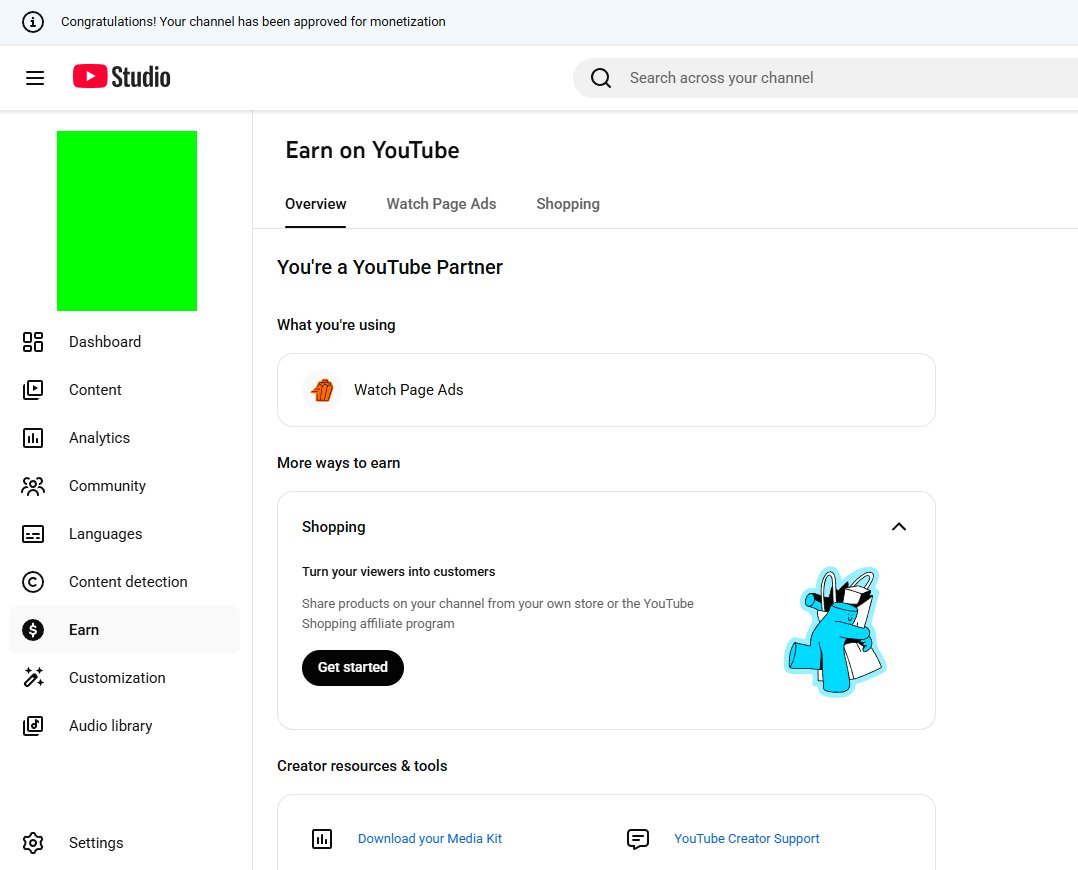Click the monetization approved banner text

pos(253,21)
